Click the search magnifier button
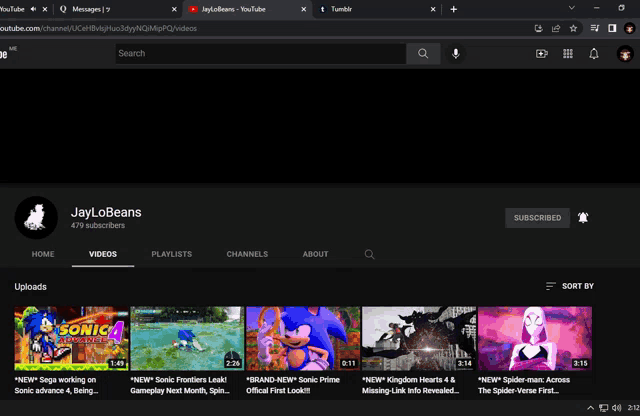 (x=423, y=53)
